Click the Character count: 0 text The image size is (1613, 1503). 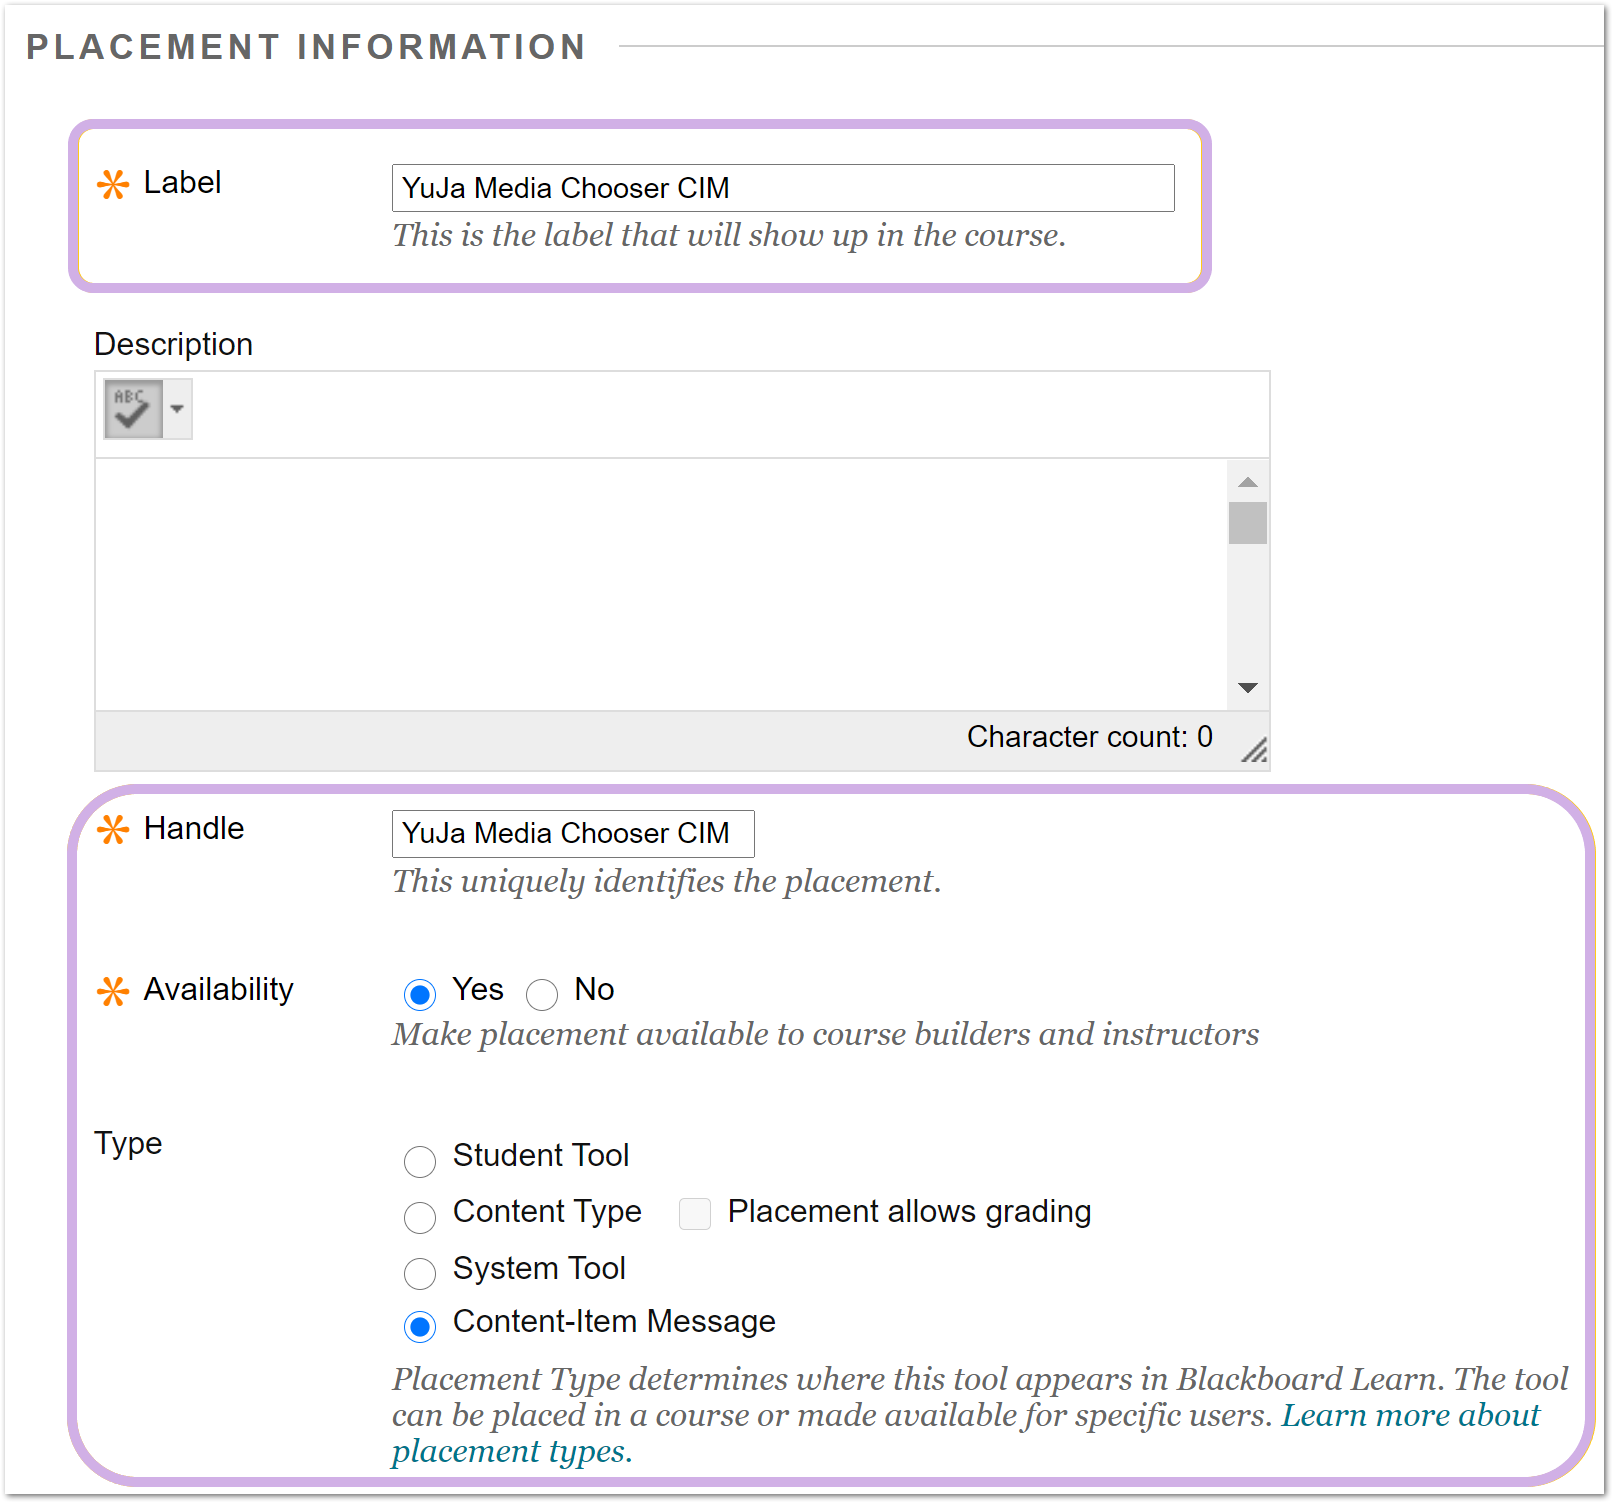tap(1090, 737)
